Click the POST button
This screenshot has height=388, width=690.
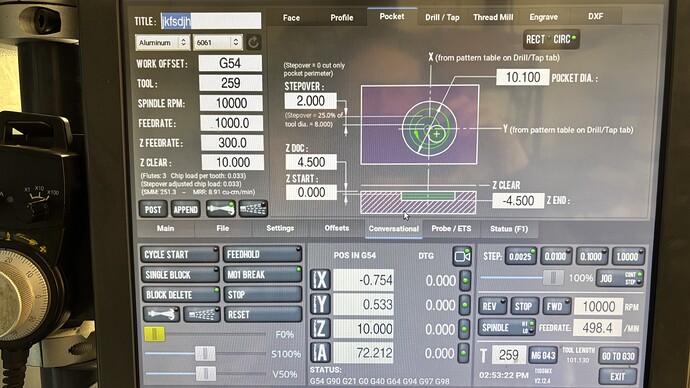tap(153, 209)
